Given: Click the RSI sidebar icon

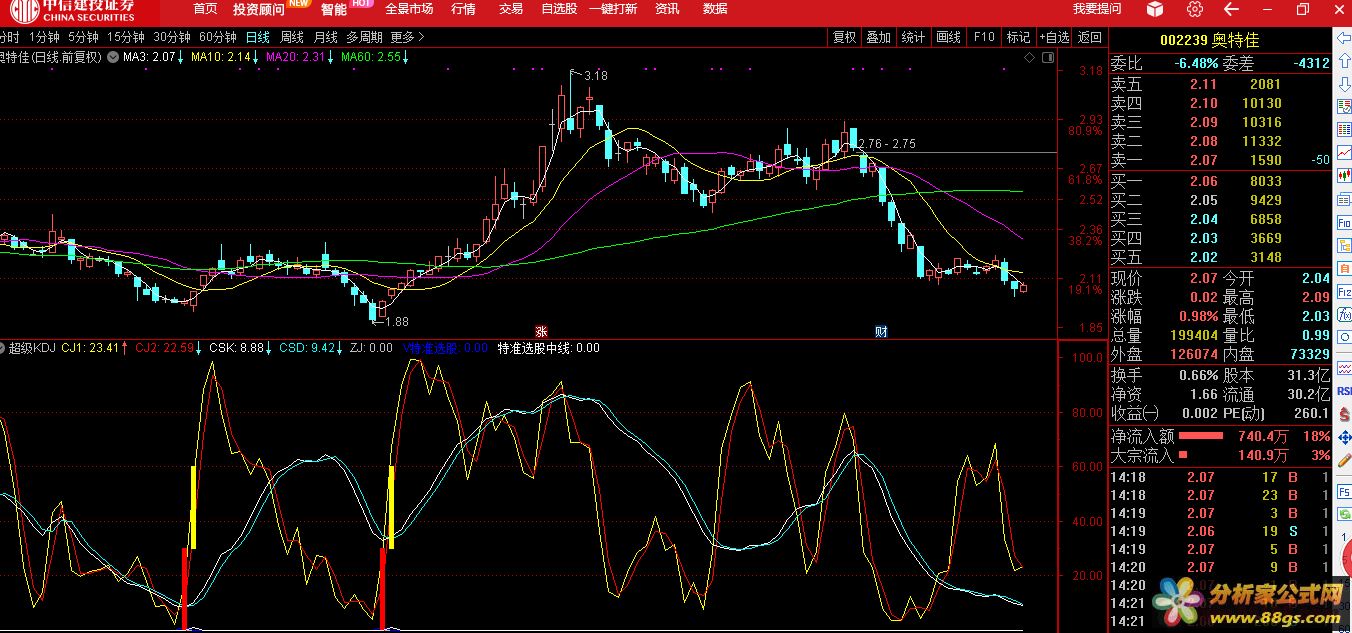Looking at the screenshot, I should point(1344,391).
